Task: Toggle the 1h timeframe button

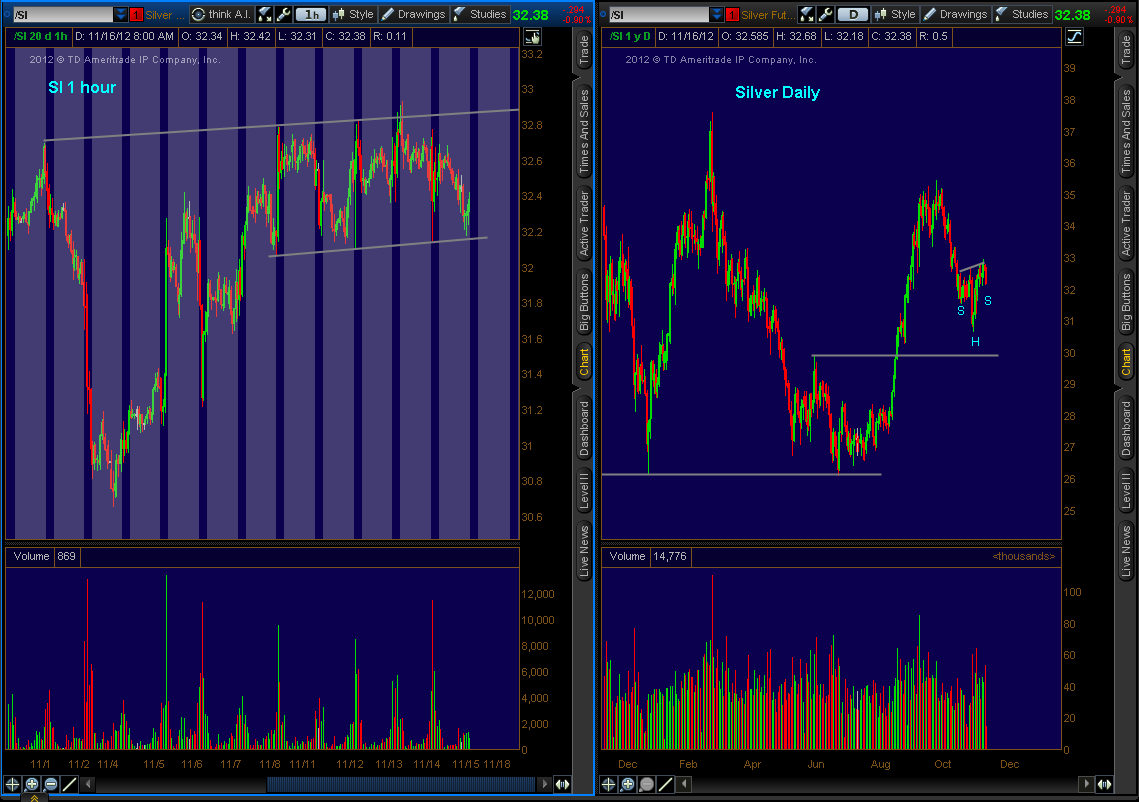Action: click(x=312, y=14)
